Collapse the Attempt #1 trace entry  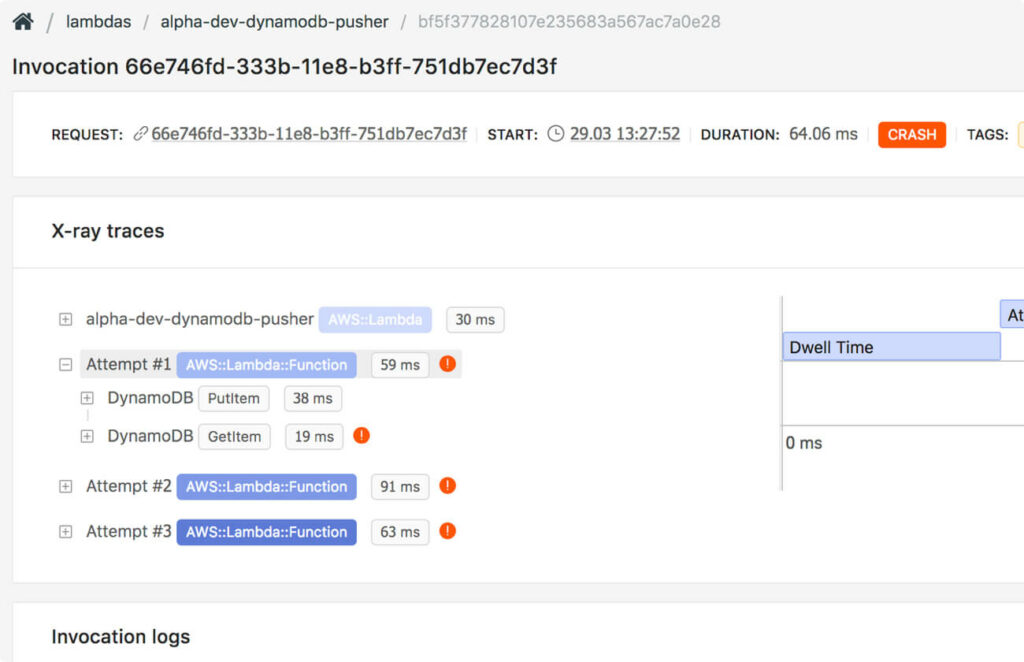(x=65, y=364)
